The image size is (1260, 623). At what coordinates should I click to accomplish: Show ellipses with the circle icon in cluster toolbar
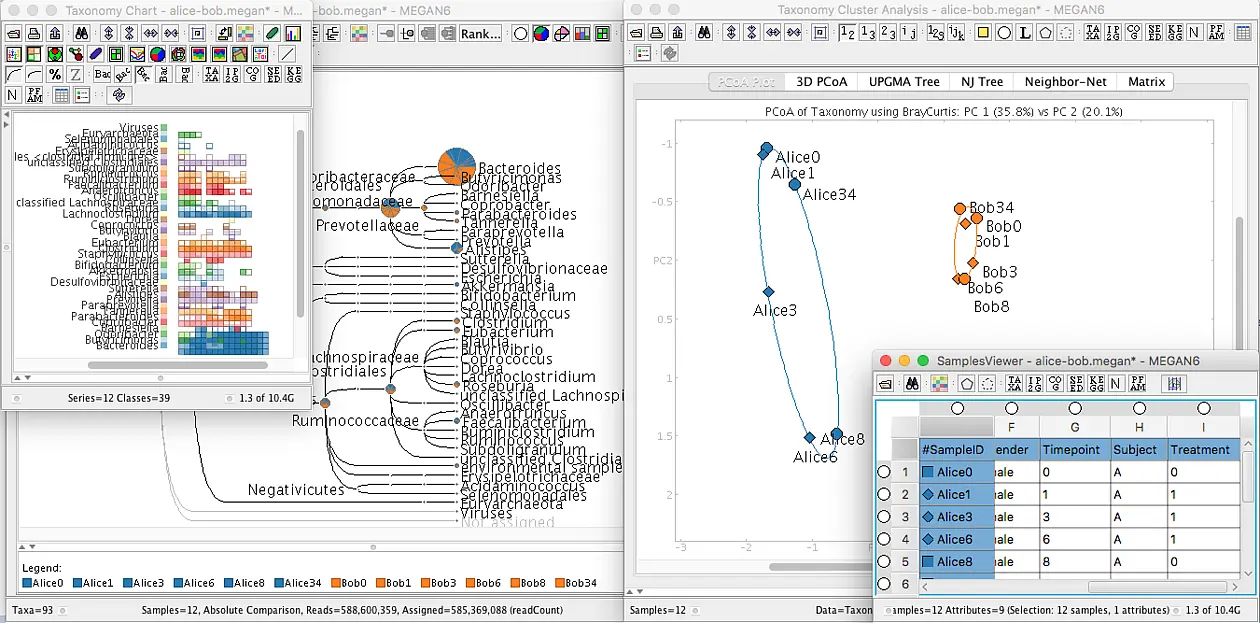coord(1004,32)
